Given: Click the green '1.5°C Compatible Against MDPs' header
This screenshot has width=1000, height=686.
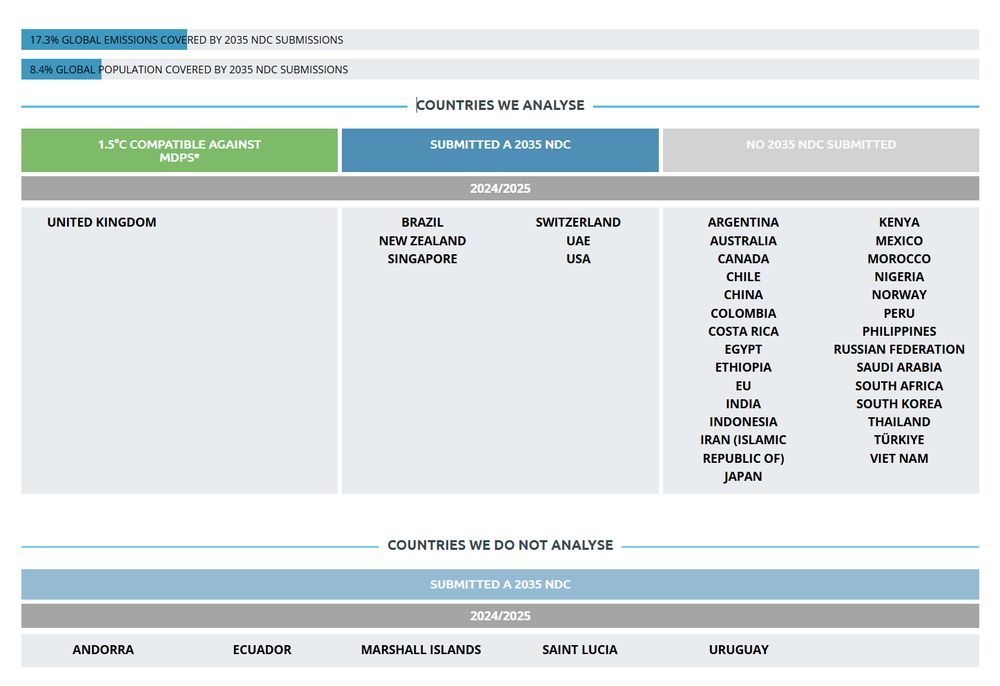Looking at the screenshot, I should point(179,150).
